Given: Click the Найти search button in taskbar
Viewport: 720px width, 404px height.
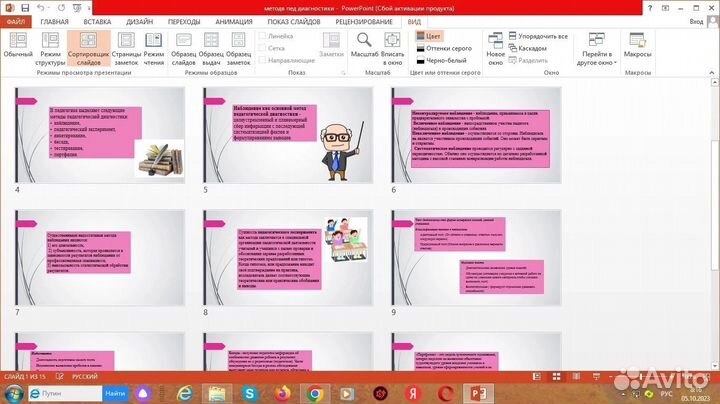Looking at the screenshot, I should [x=115, y=393].
